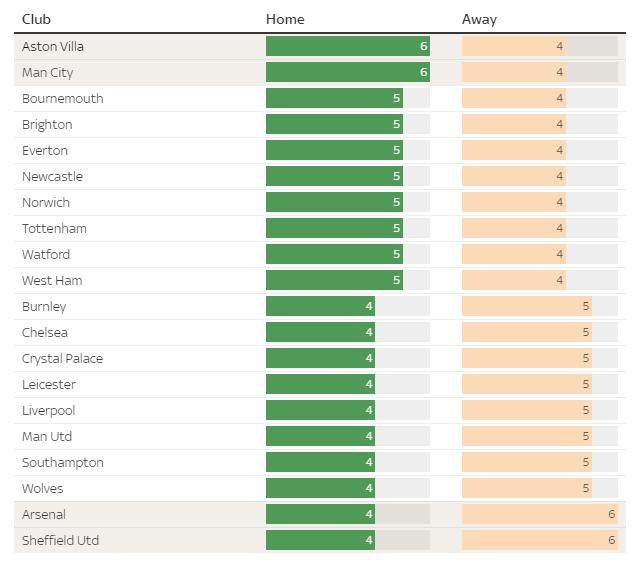Click Burnley's away bar showing 5

pyautogui.click(x=526, y=306)
